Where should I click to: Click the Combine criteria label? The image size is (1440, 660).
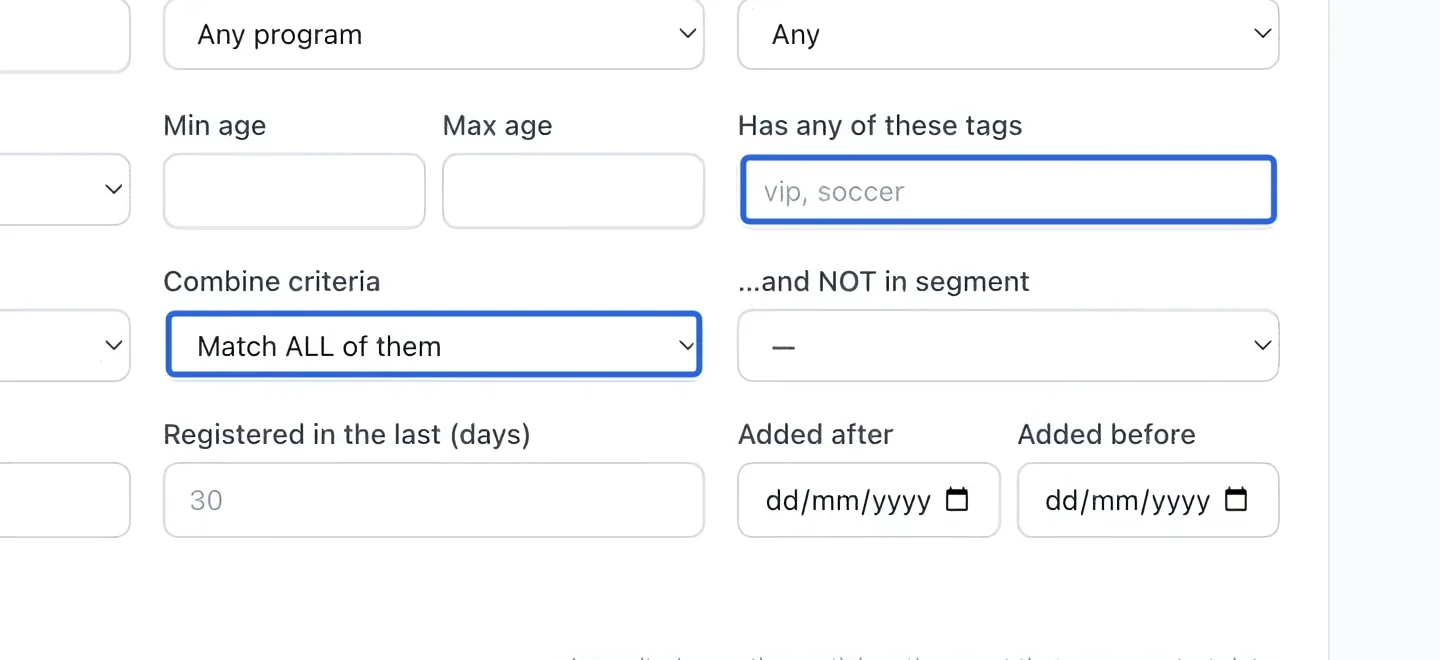pyautogui.click(x=272, y=282)
